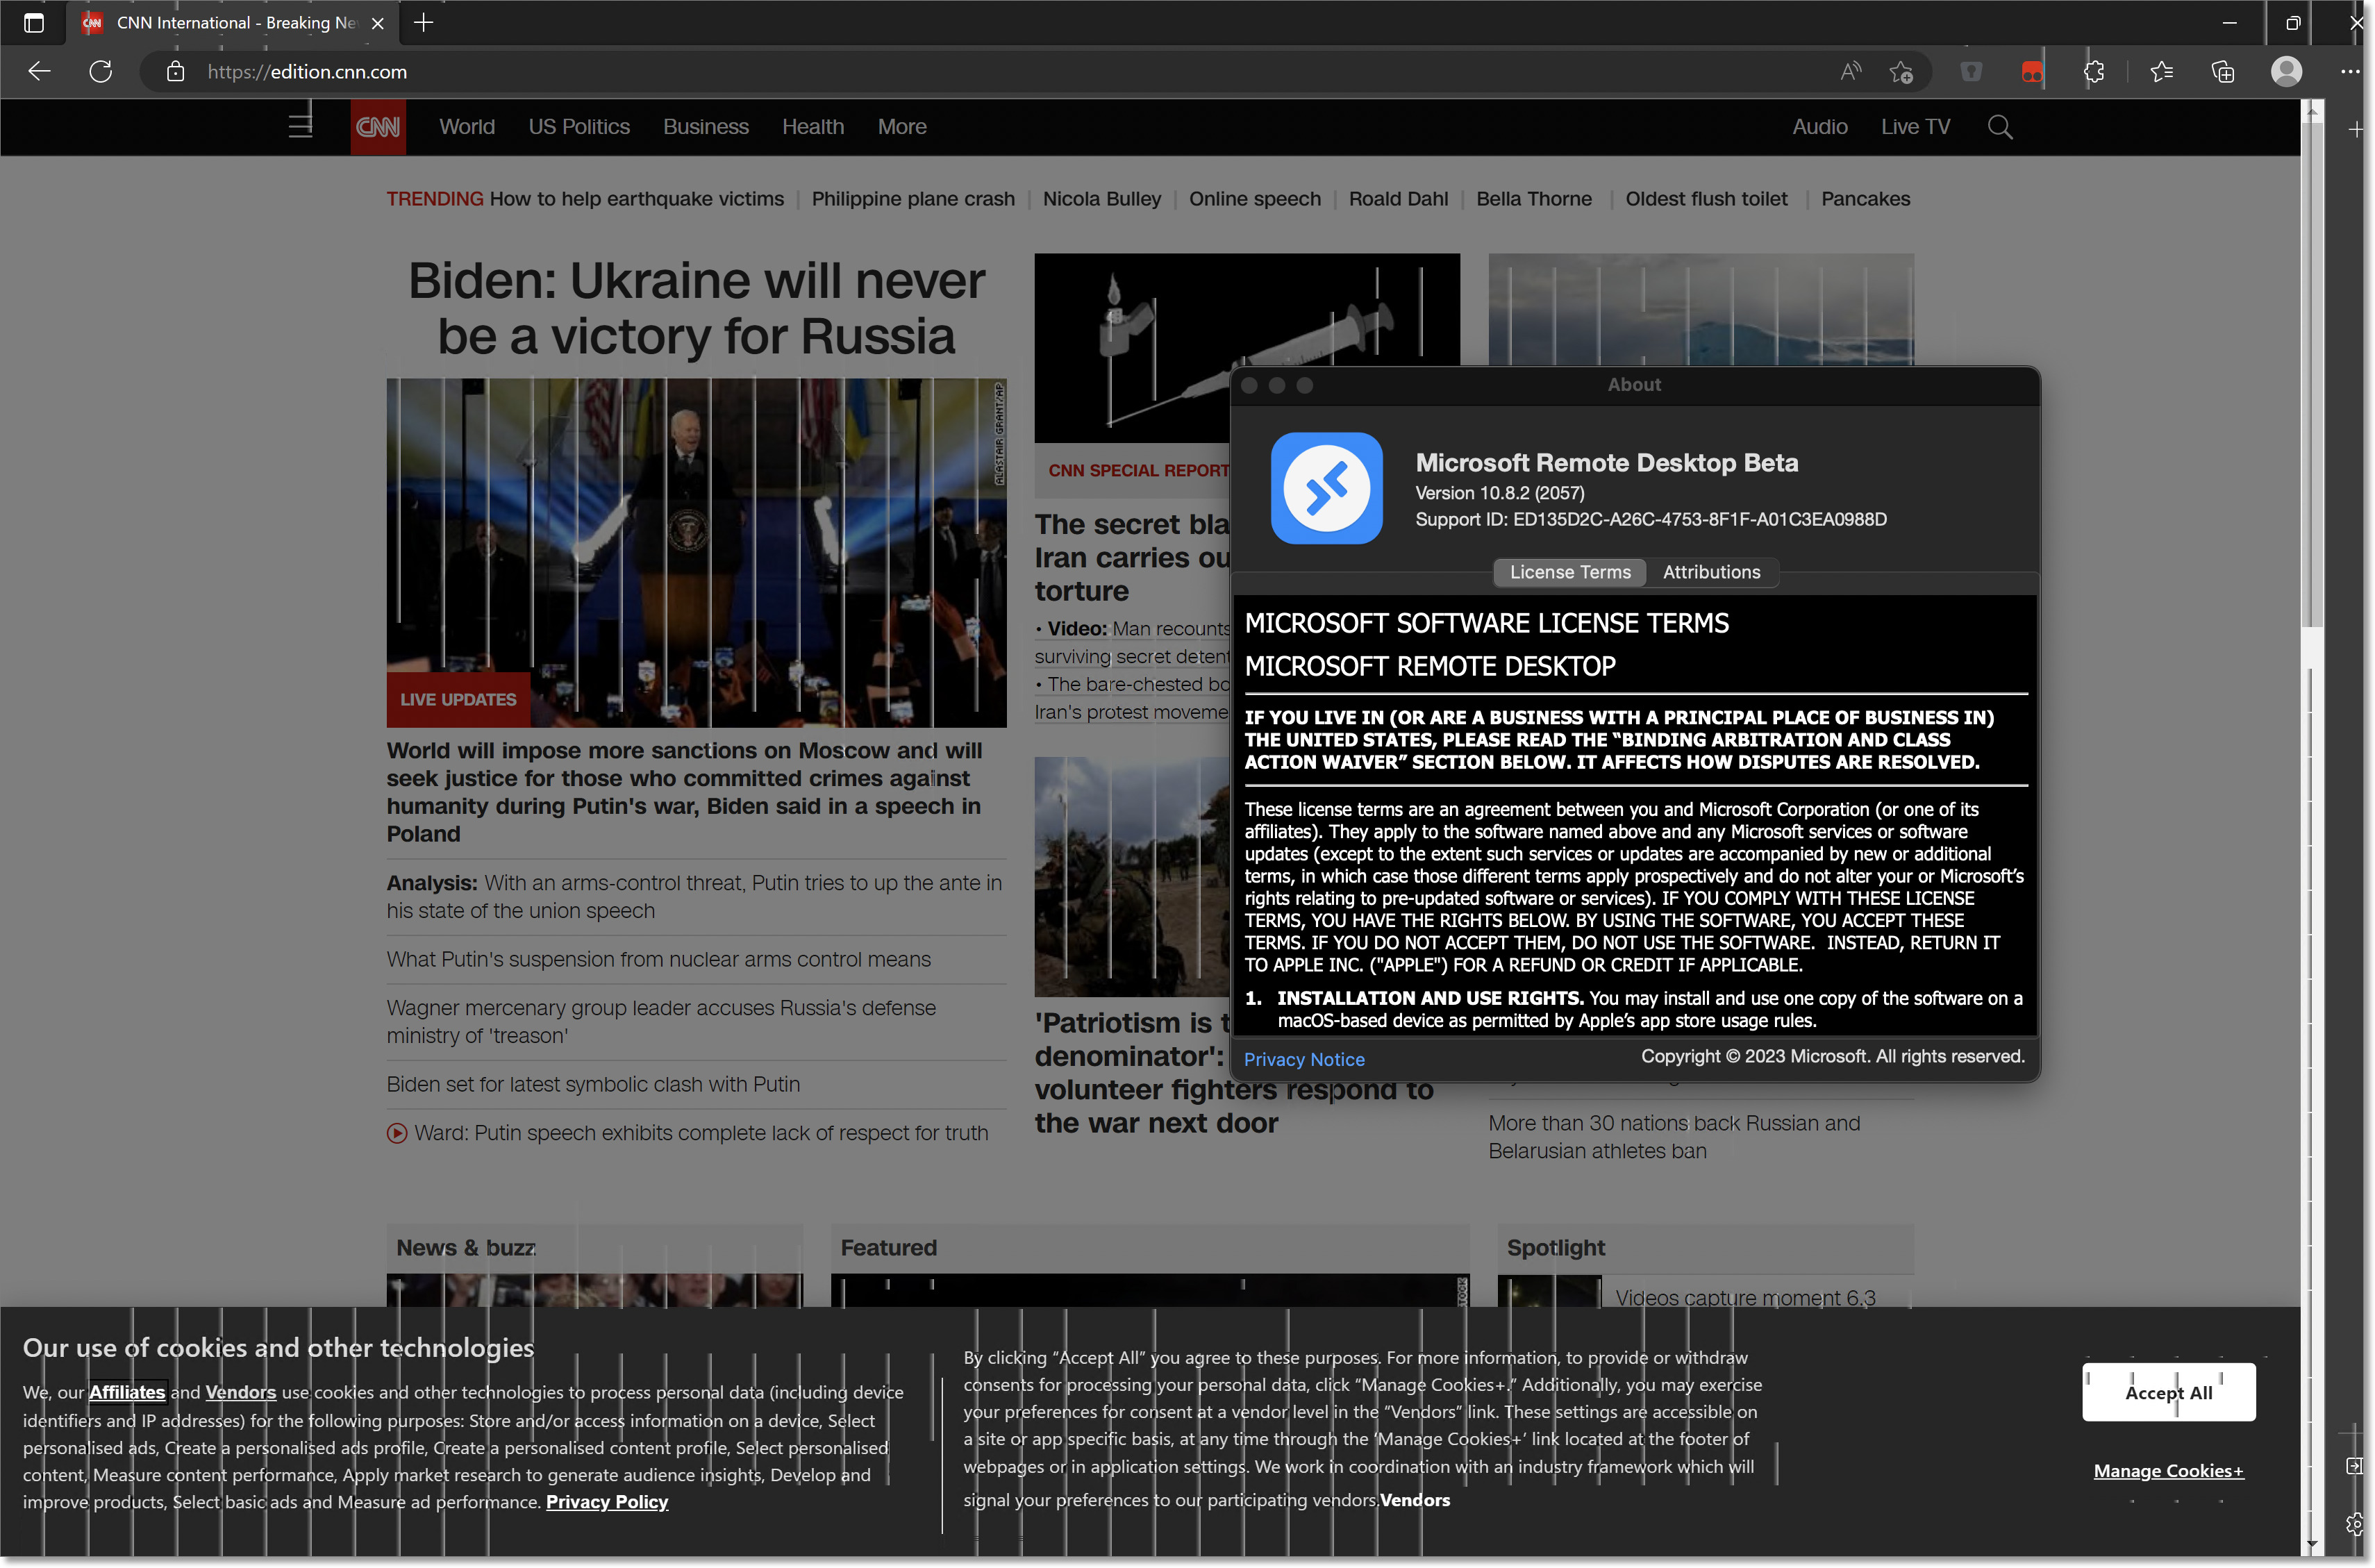Open Biden Ukraine victory headline
This screenshot has height=1568, width=2375.
(696, 308)
